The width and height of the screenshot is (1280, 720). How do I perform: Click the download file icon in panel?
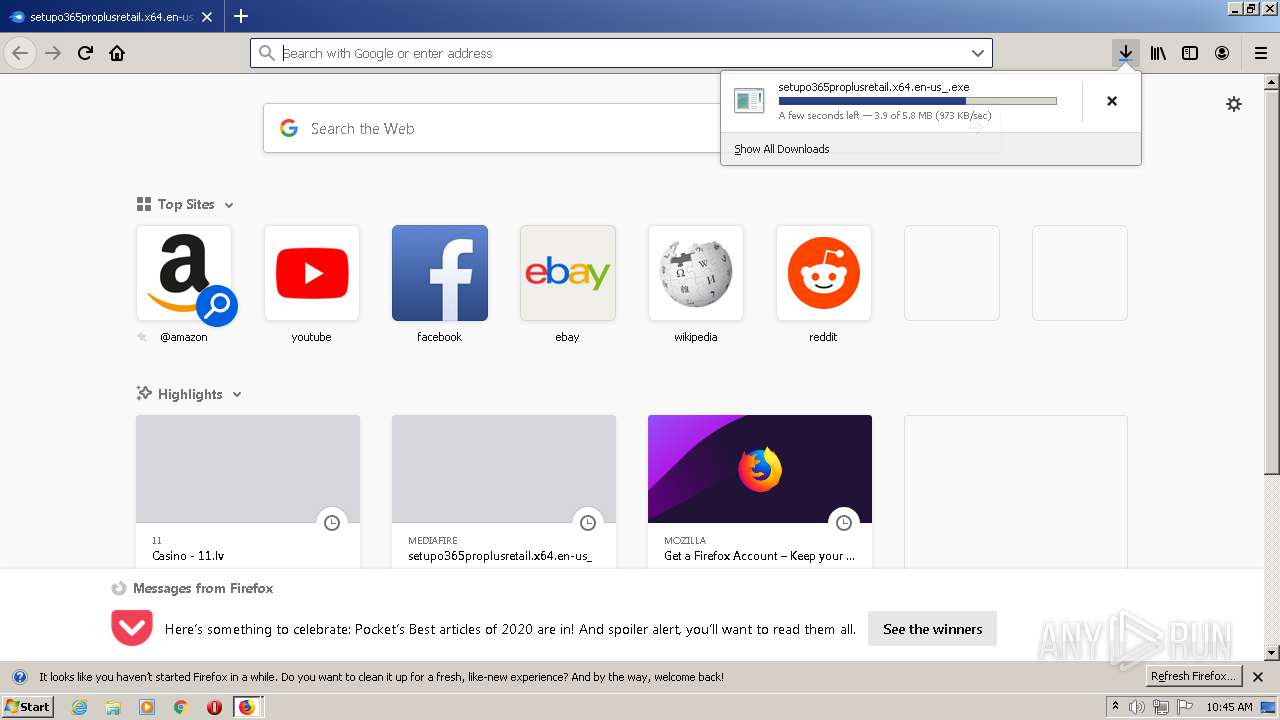749,100
